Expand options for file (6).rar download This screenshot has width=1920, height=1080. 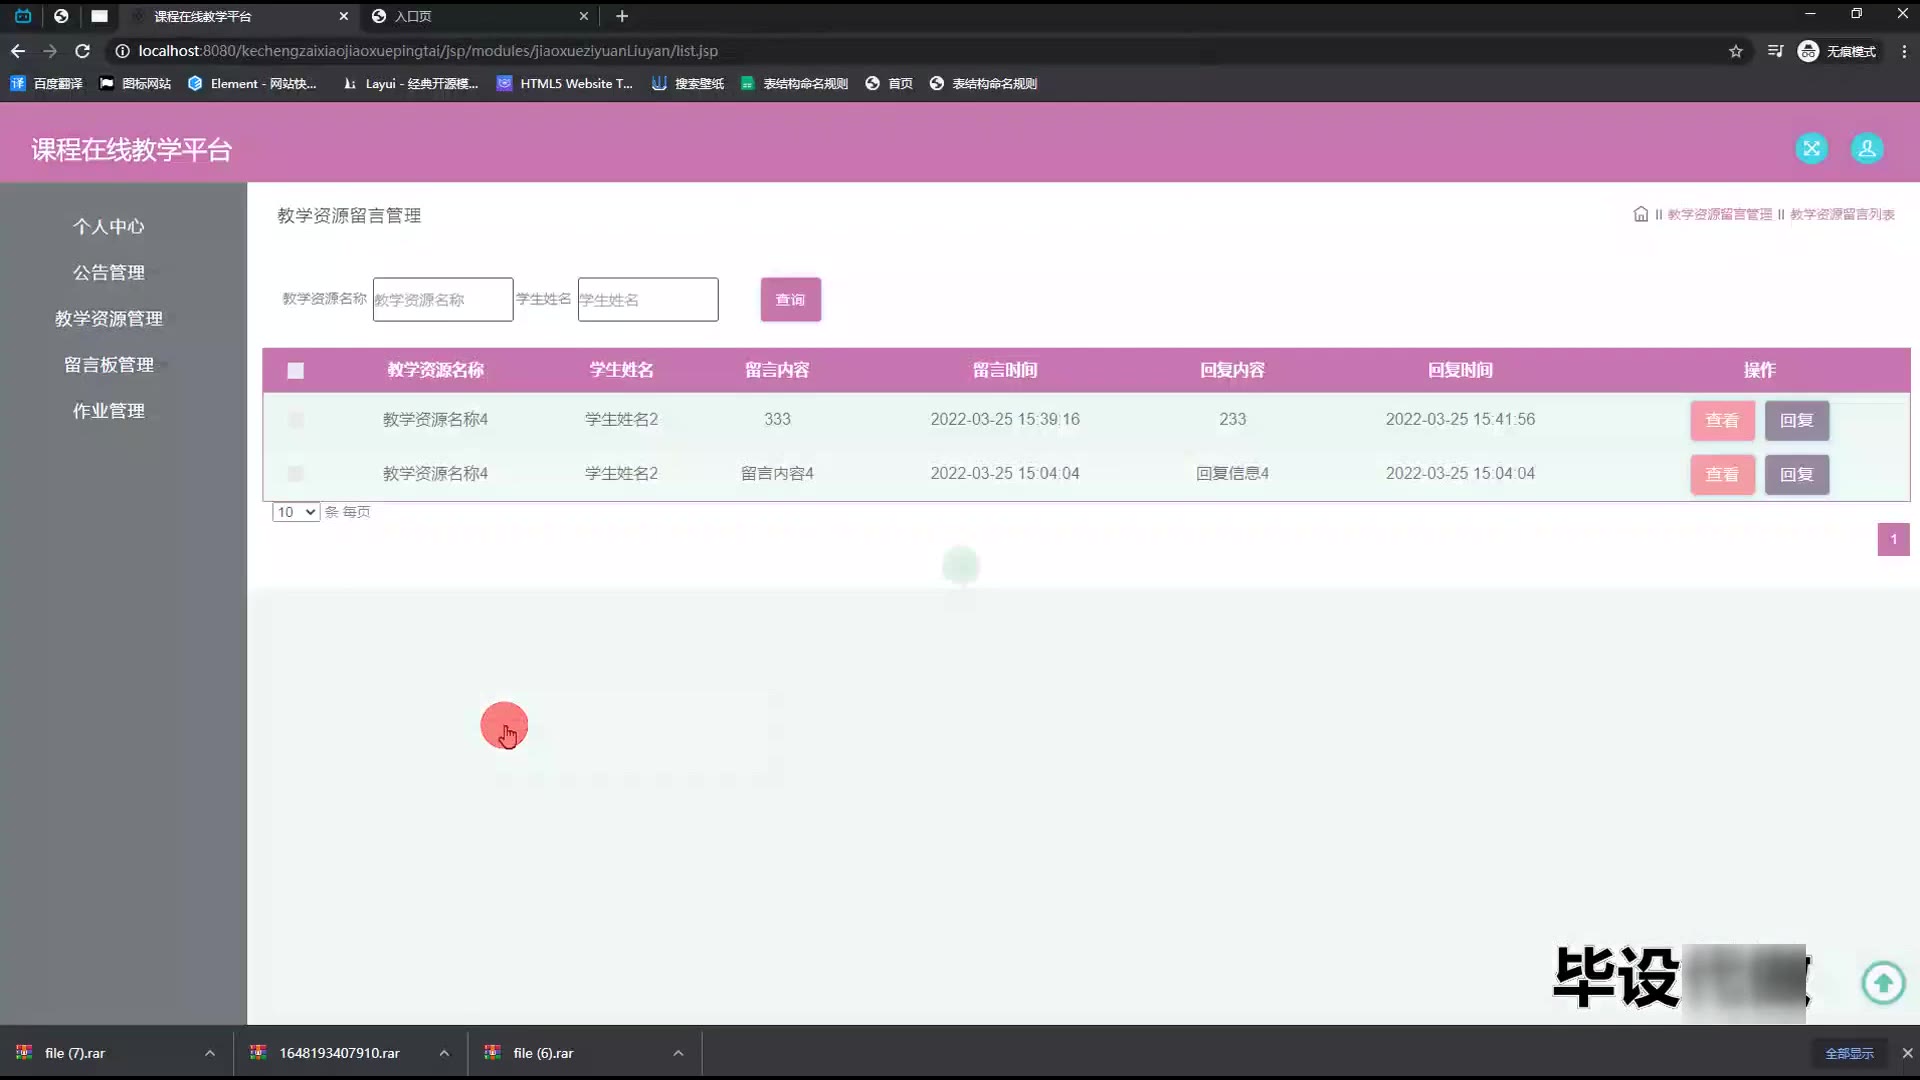coord(678,1053)
